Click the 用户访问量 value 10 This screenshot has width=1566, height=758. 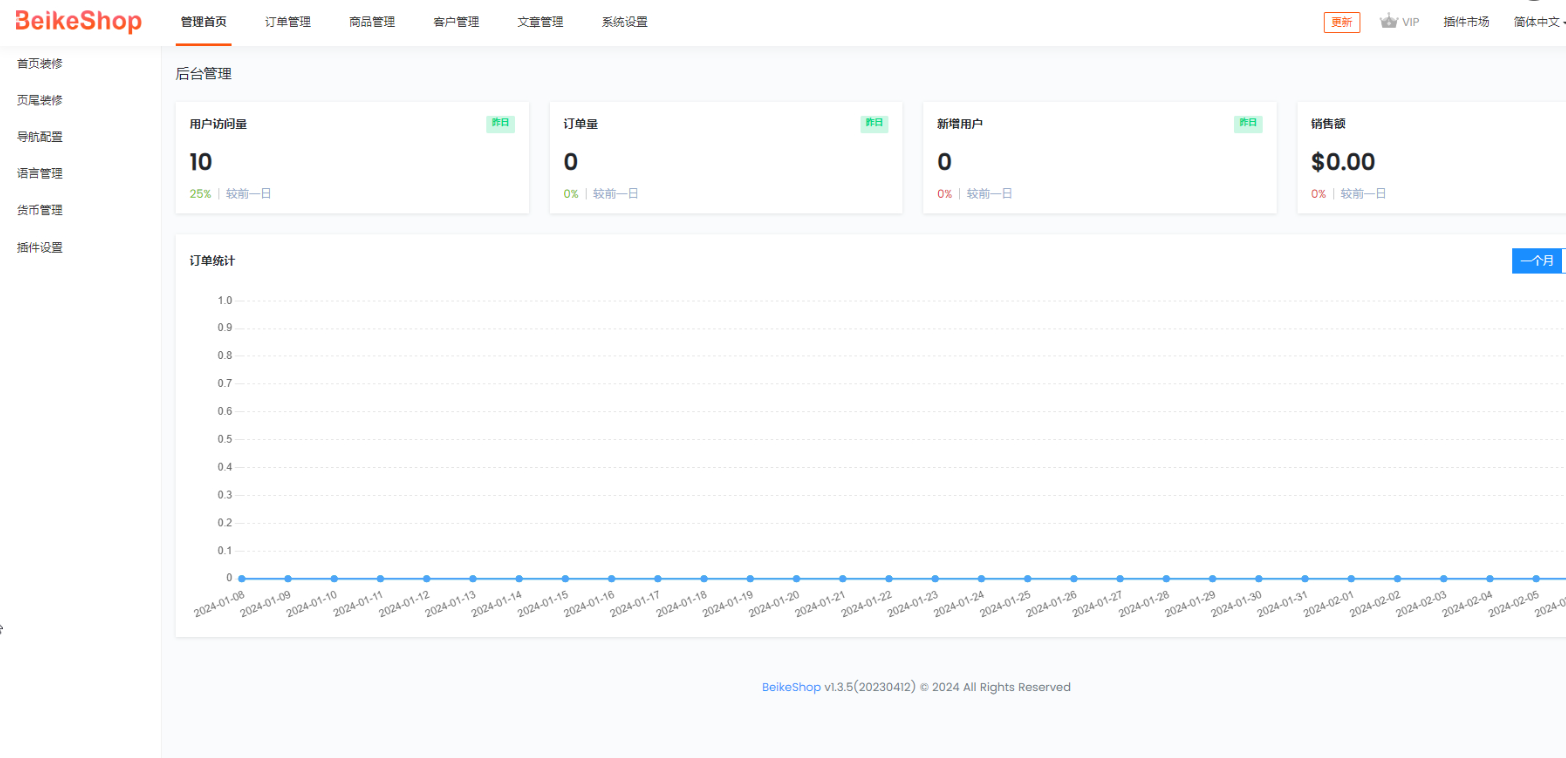click(x=201, y=162)
